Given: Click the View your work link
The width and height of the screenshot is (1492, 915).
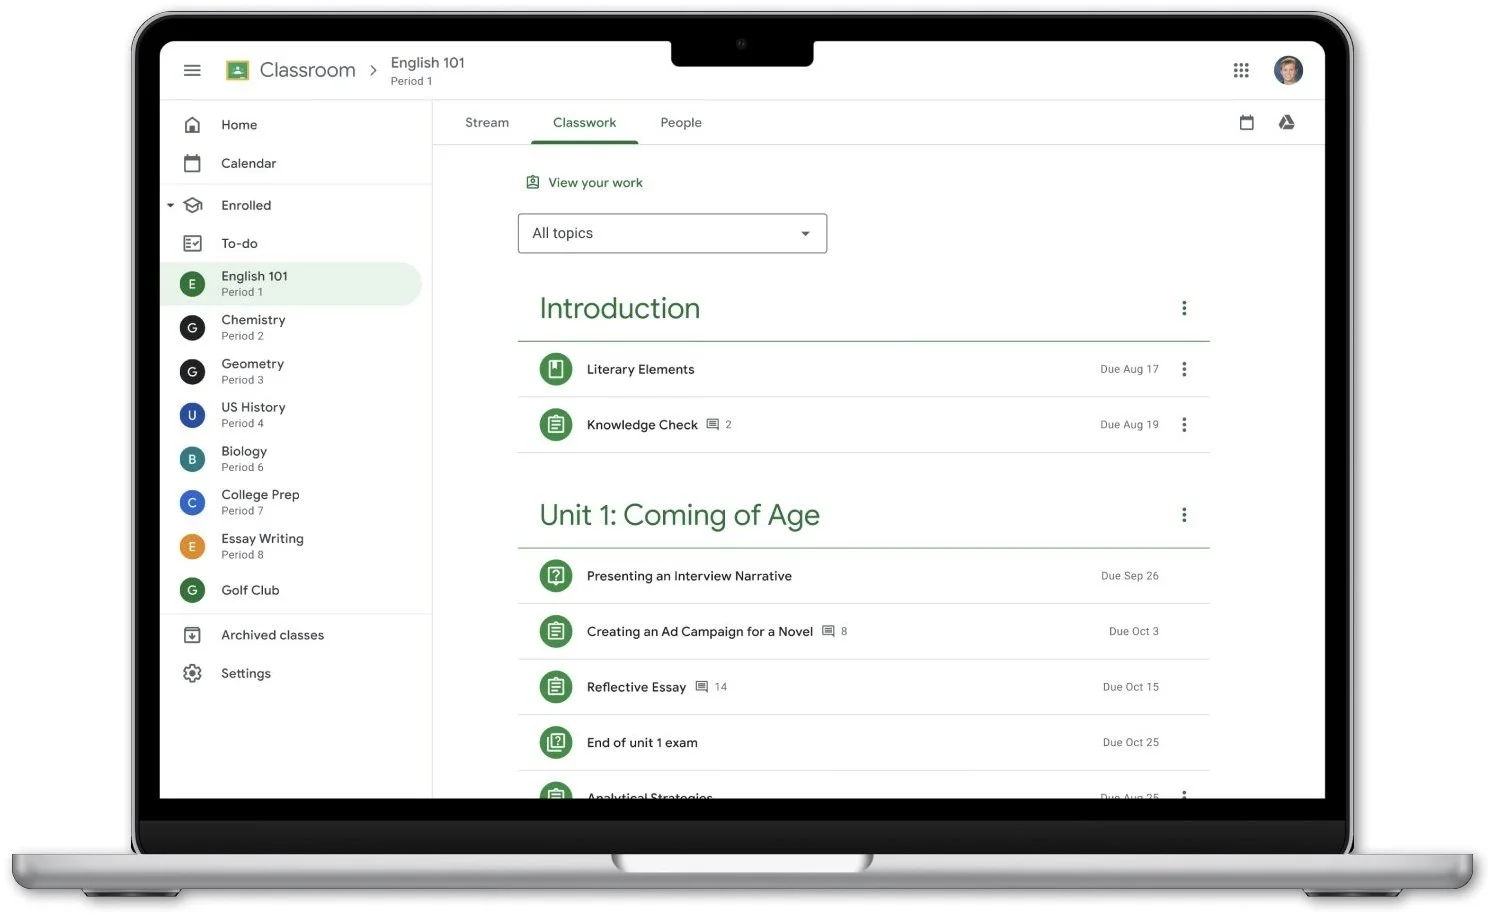Looking at the screenshot, I should point(595,182).
